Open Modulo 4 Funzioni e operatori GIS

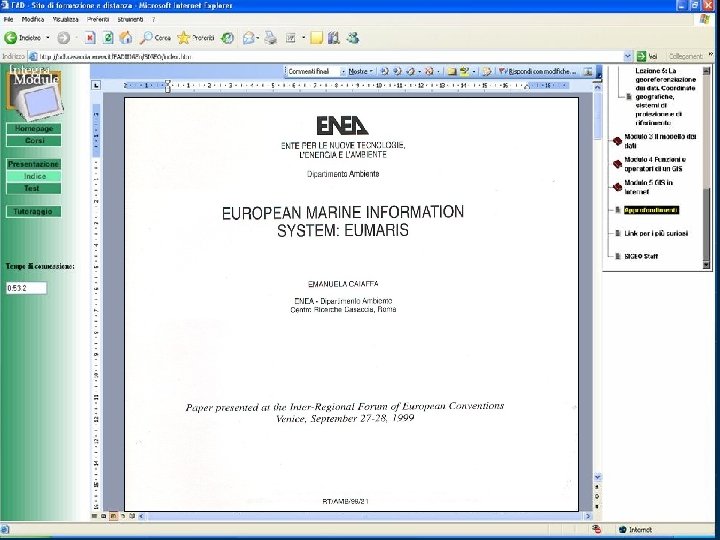point(655,164)
